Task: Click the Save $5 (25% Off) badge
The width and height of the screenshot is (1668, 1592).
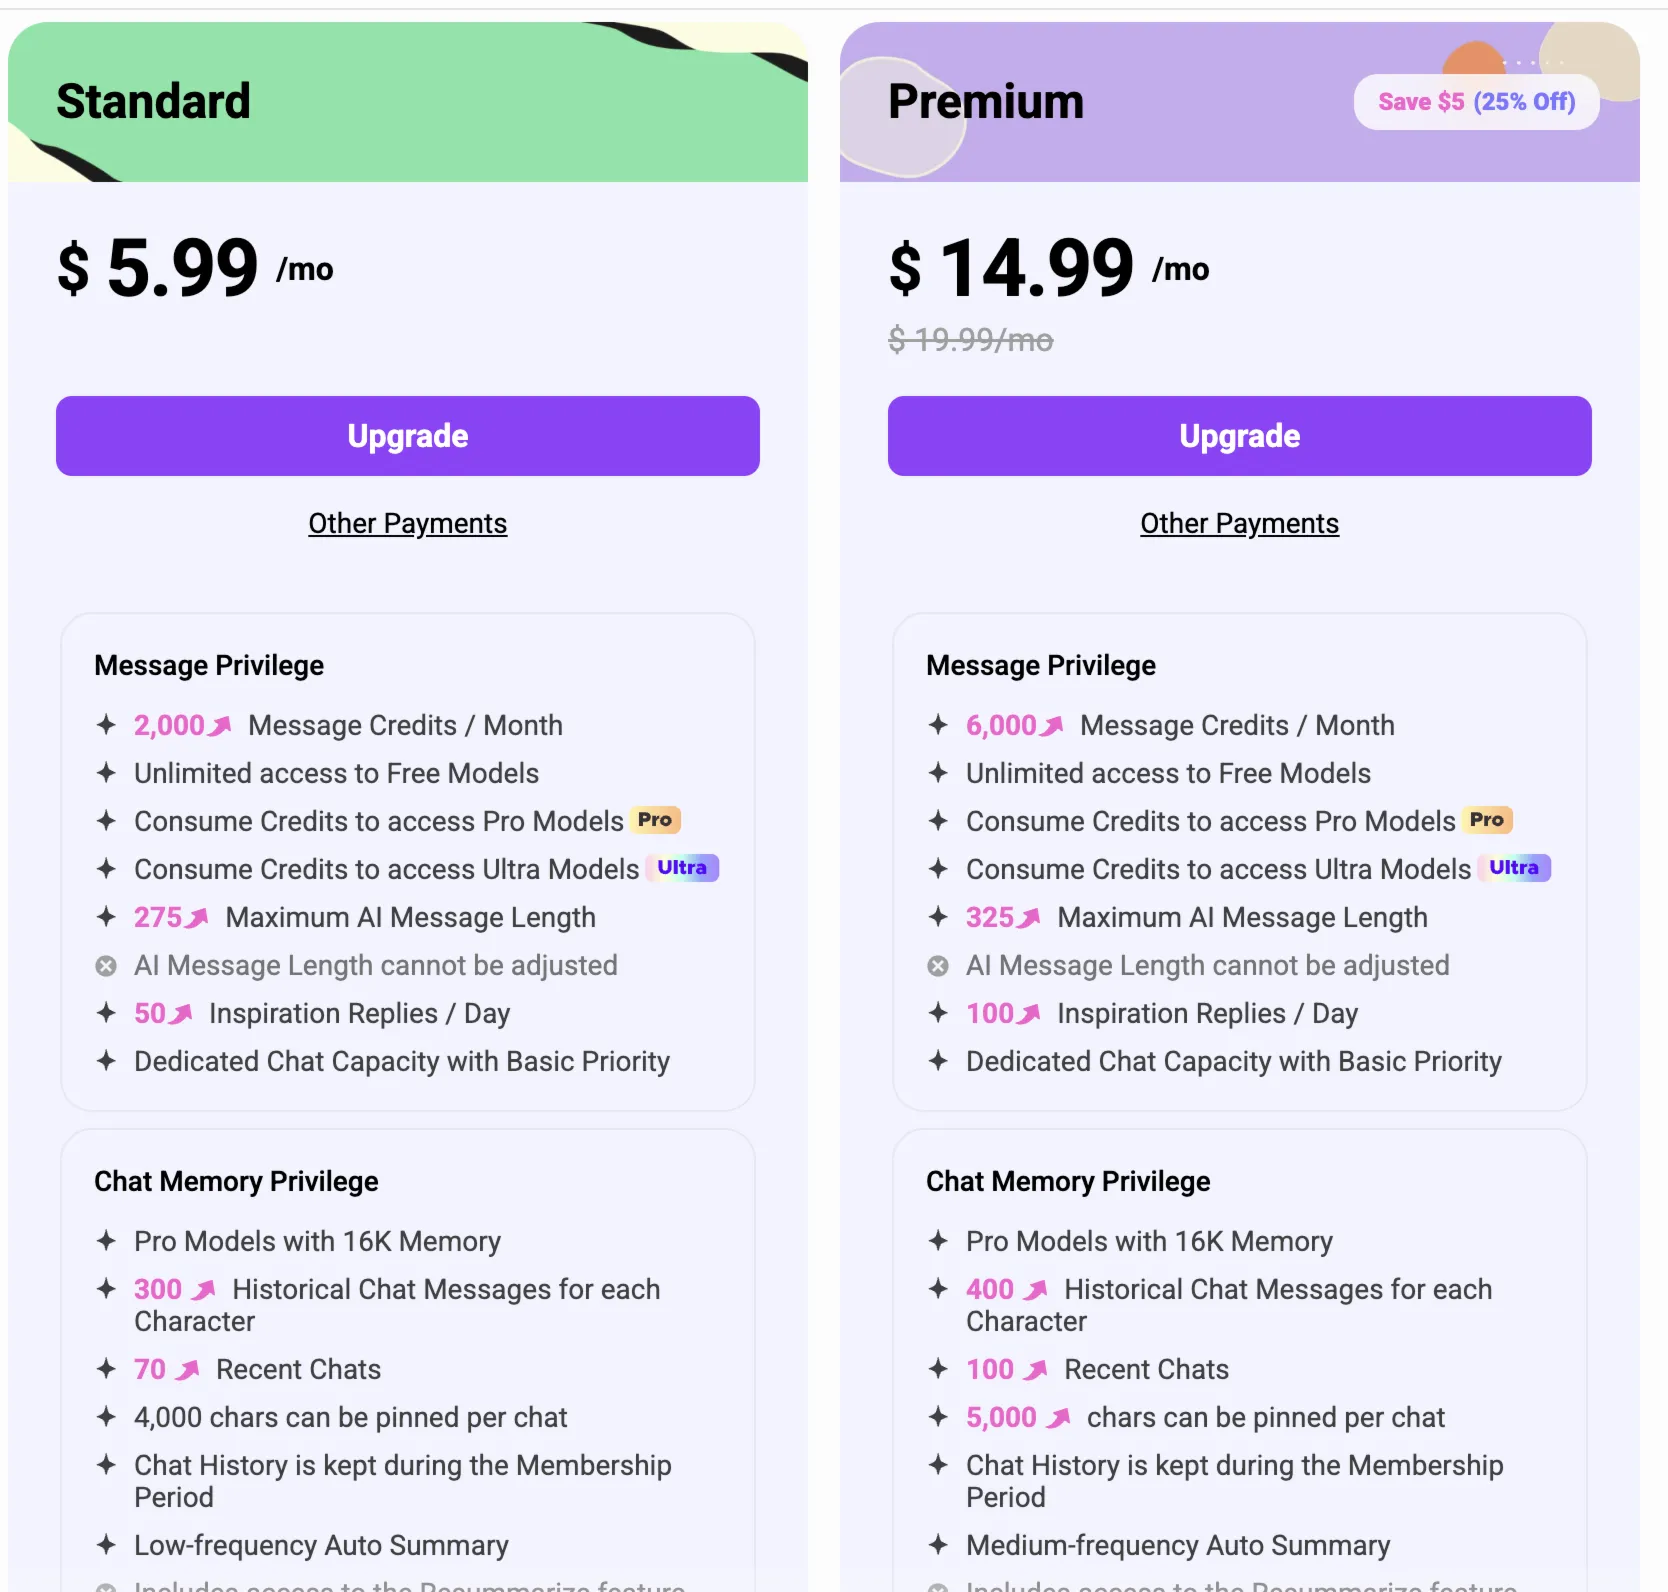Action: 1476,102
